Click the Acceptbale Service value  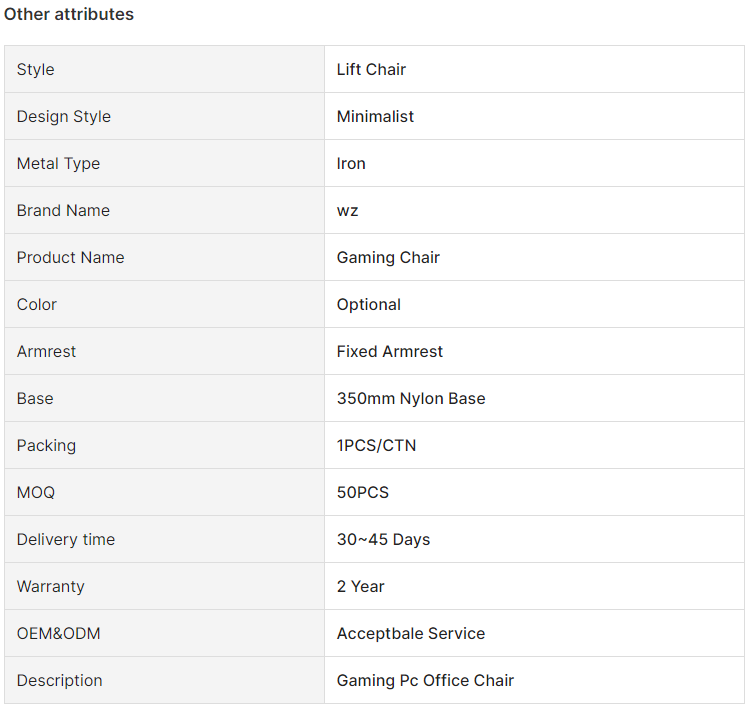click(x=411, y=633)
